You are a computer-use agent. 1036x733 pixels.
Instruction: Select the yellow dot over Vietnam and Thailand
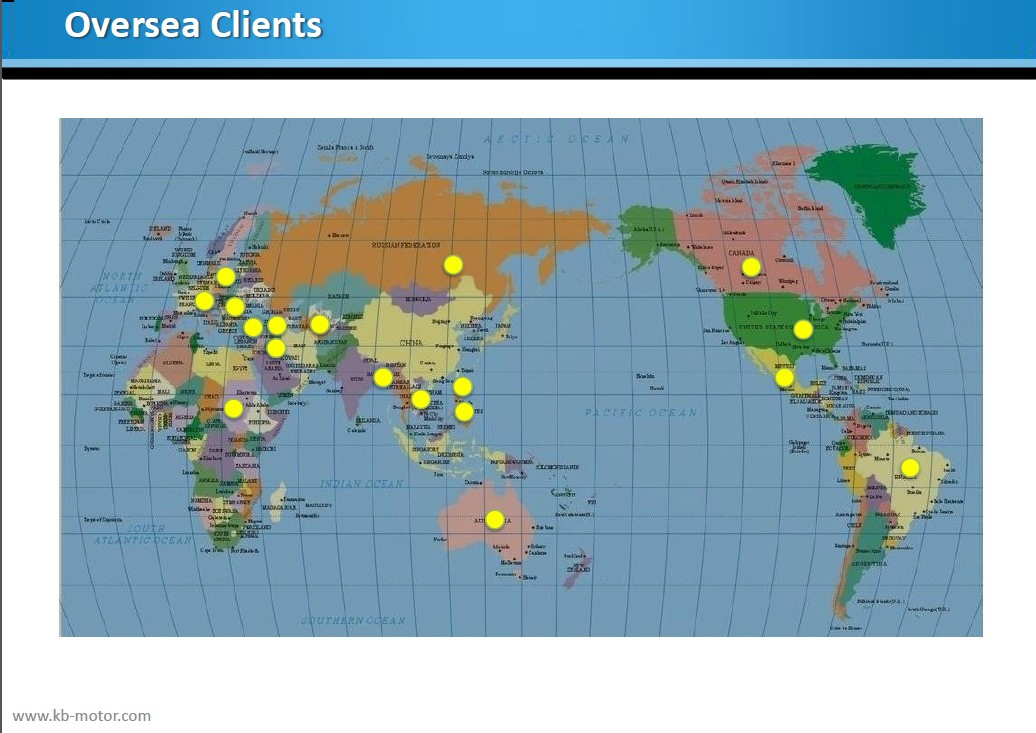click(x=421, y=399)
